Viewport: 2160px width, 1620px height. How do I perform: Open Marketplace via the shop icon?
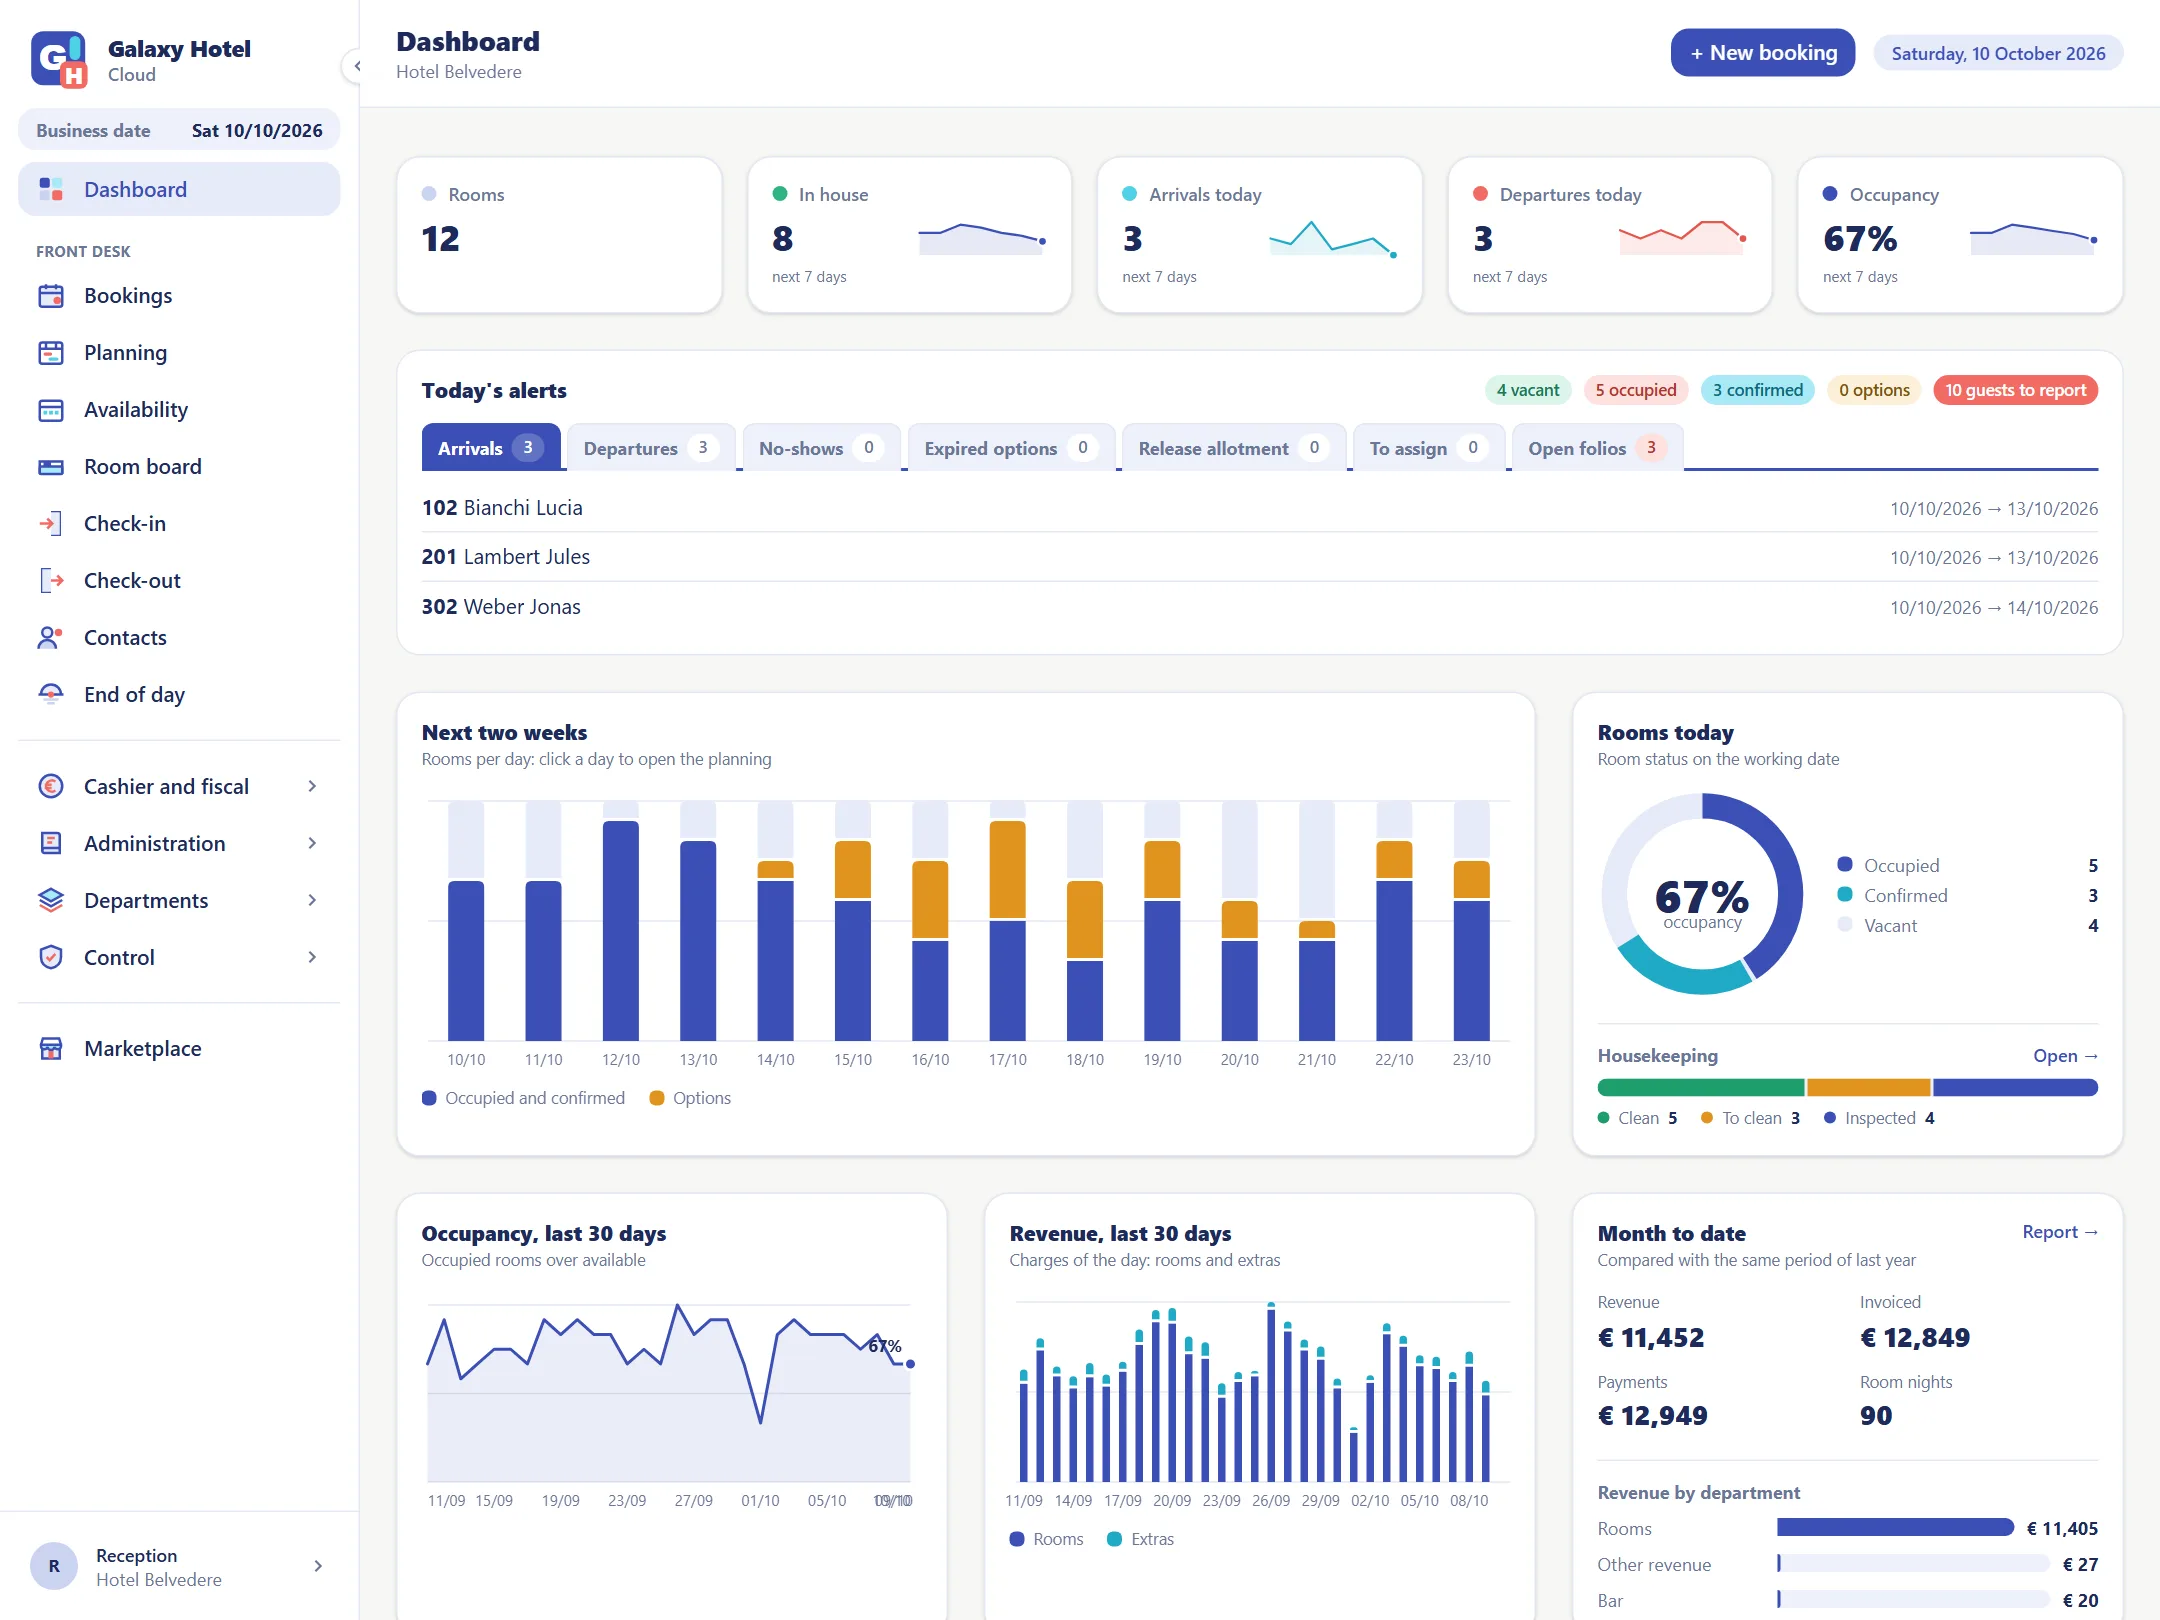tap(51, 1049)
